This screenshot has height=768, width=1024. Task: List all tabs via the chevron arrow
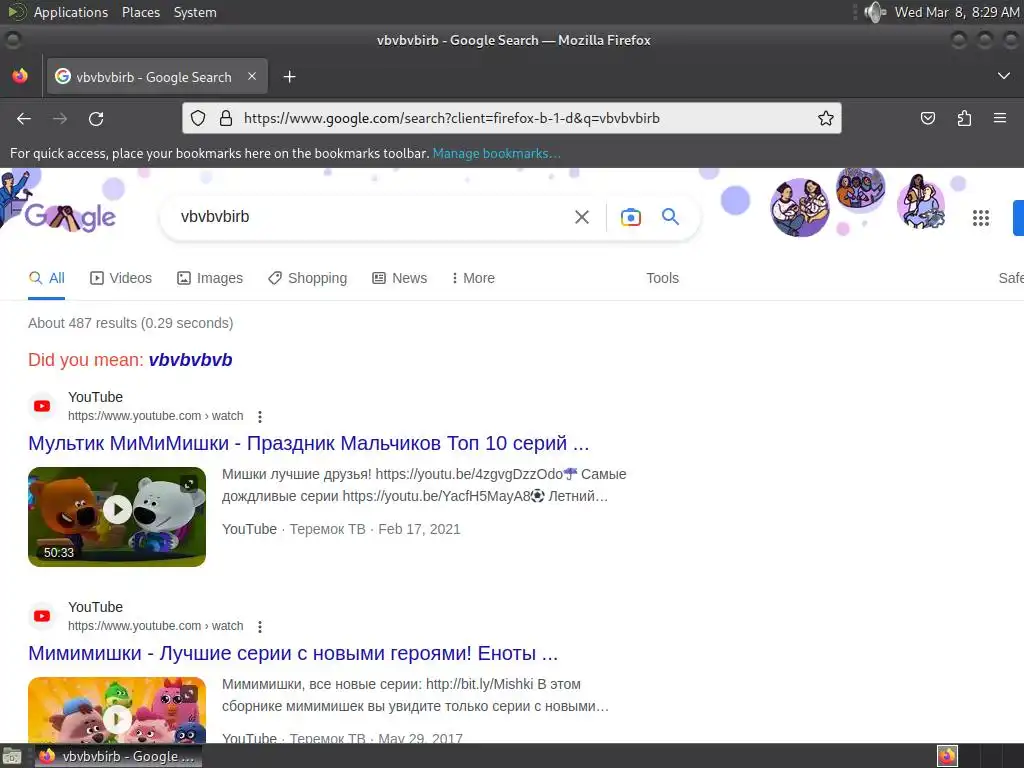click(1004, 76)
